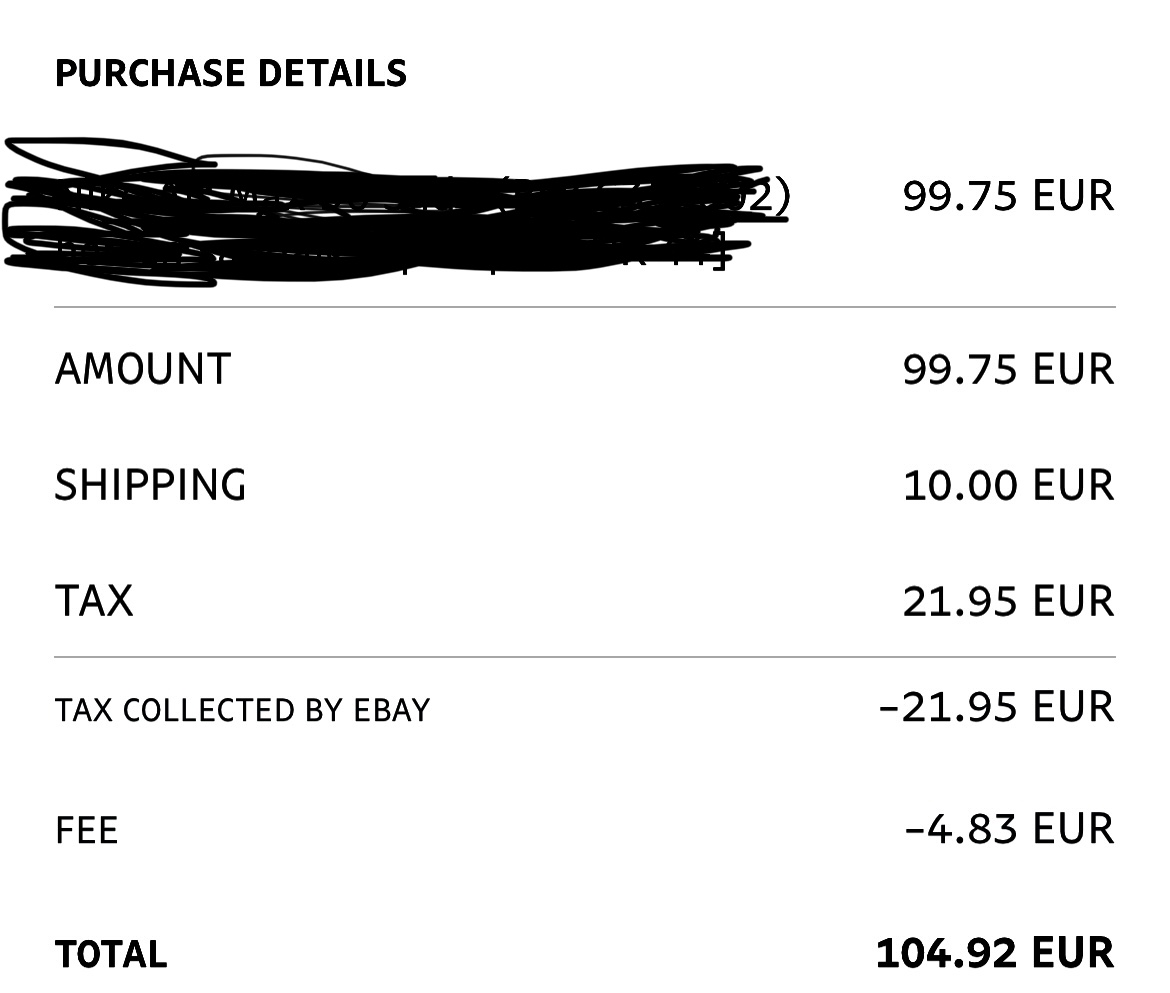Click the visible closing parenthesis of item link
This screenshot has width=1170, height=993.
tap(782, 197)
